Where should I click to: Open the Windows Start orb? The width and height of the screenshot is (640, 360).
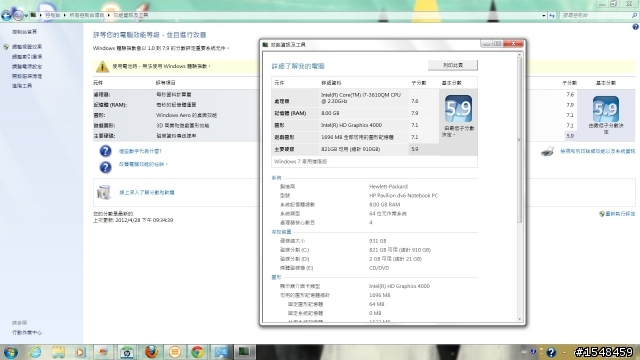[x=11, y=352]
